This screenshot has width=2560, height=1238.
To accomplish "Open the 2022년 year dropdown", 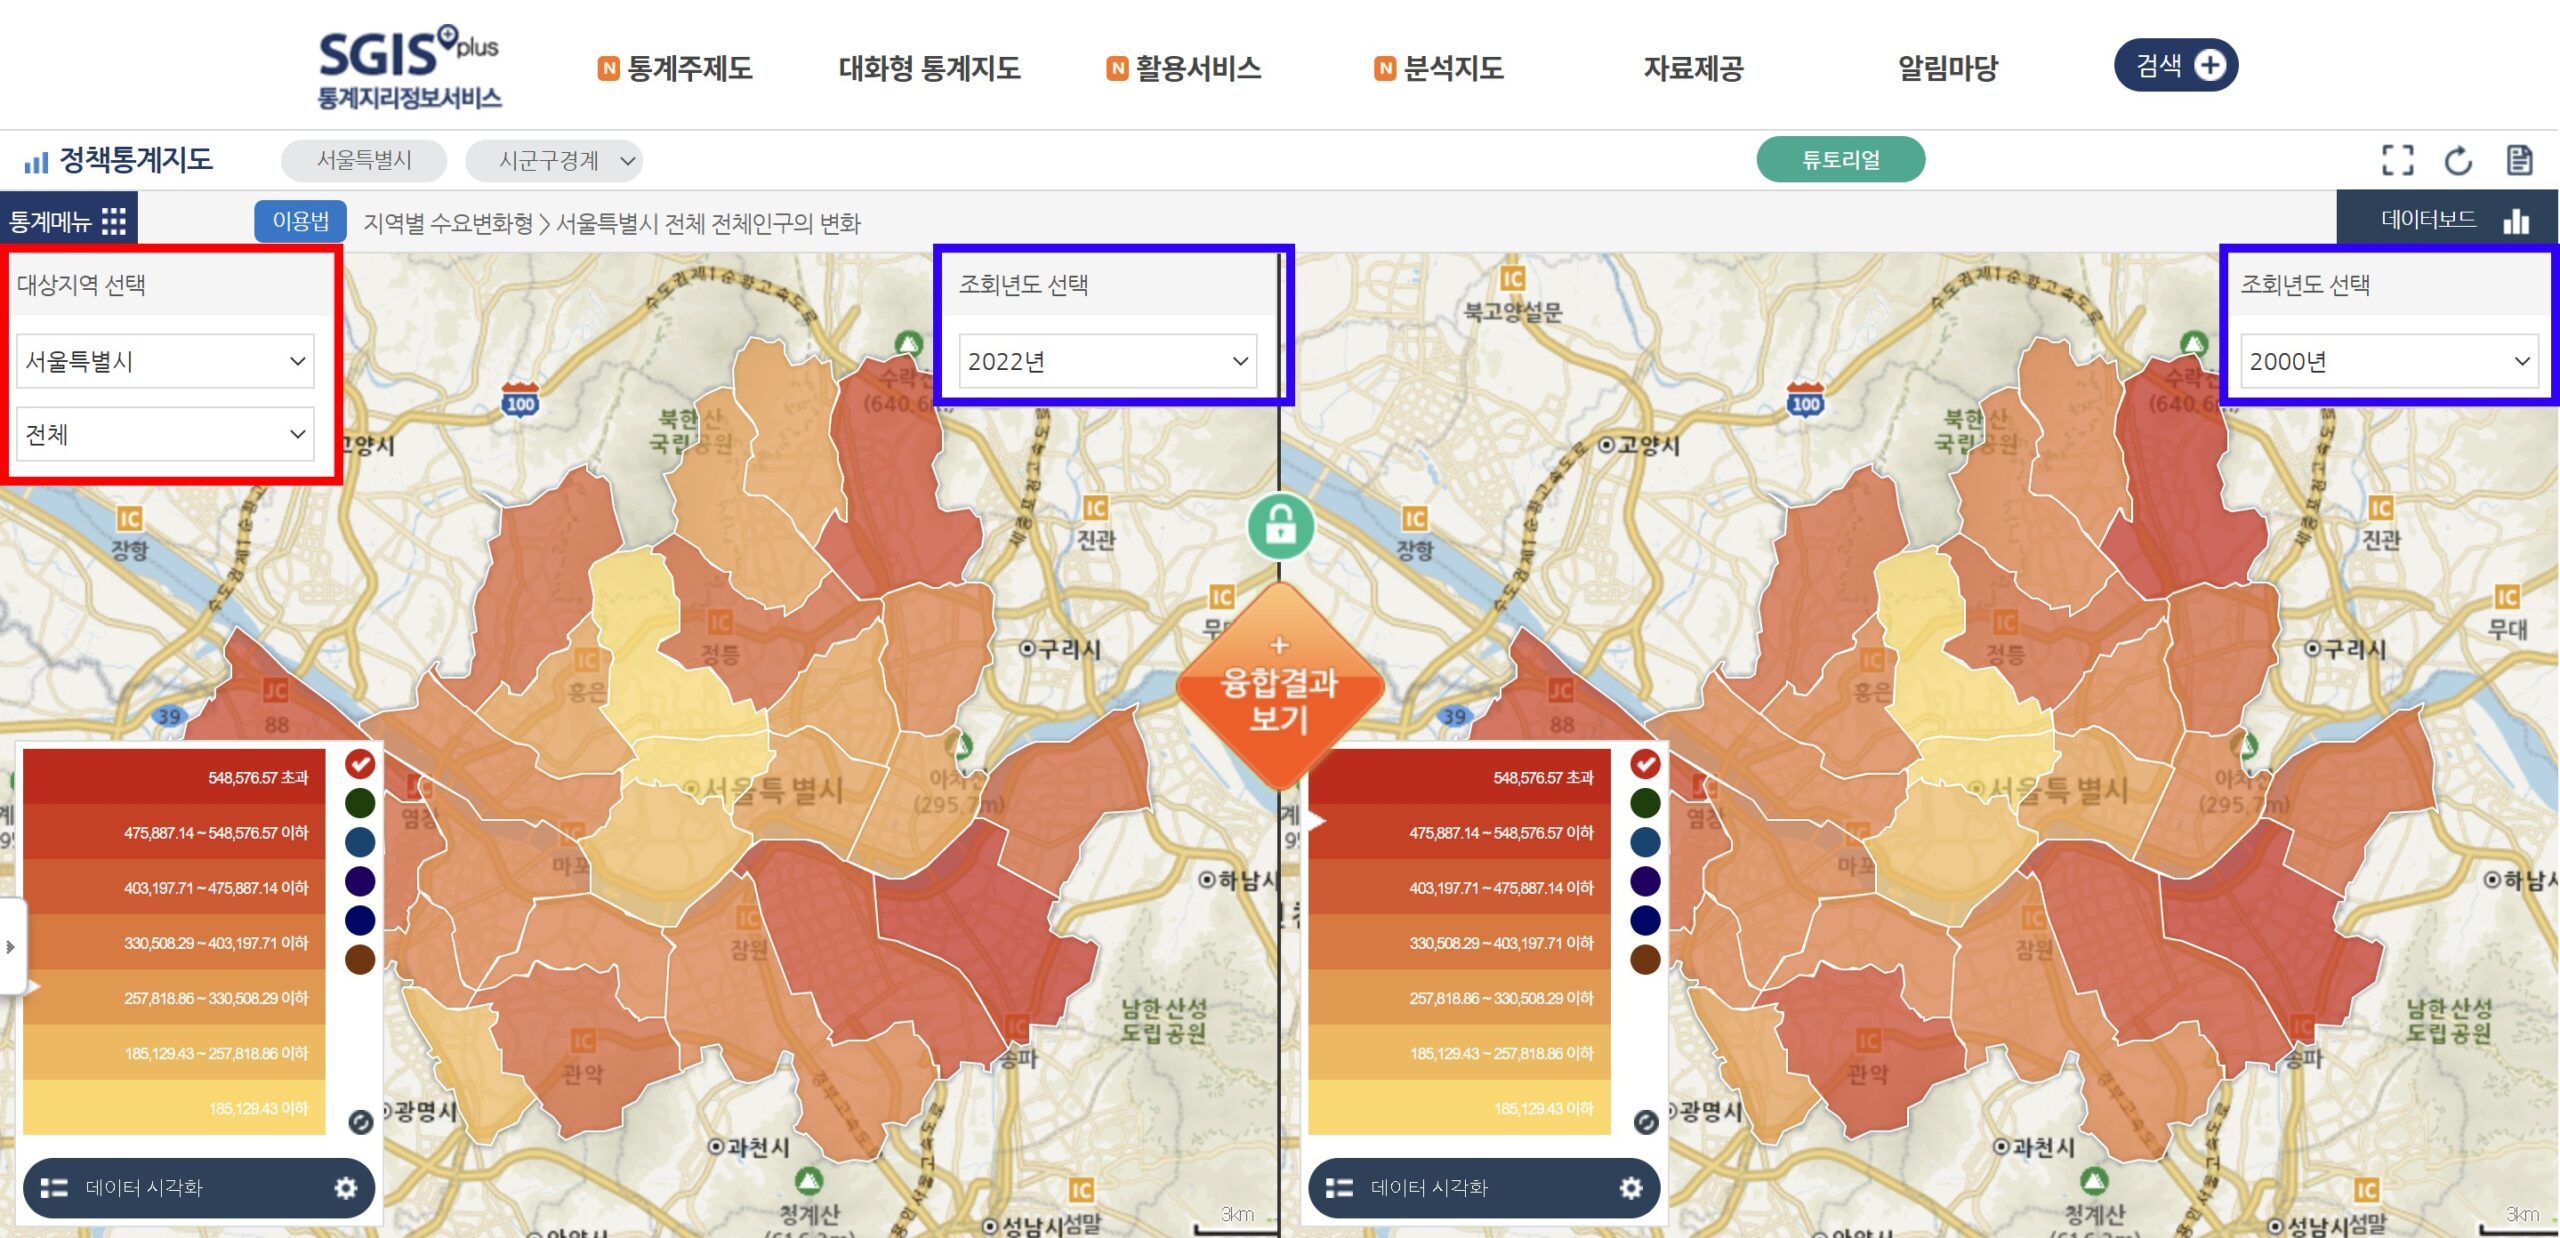I will (1108, 361).
